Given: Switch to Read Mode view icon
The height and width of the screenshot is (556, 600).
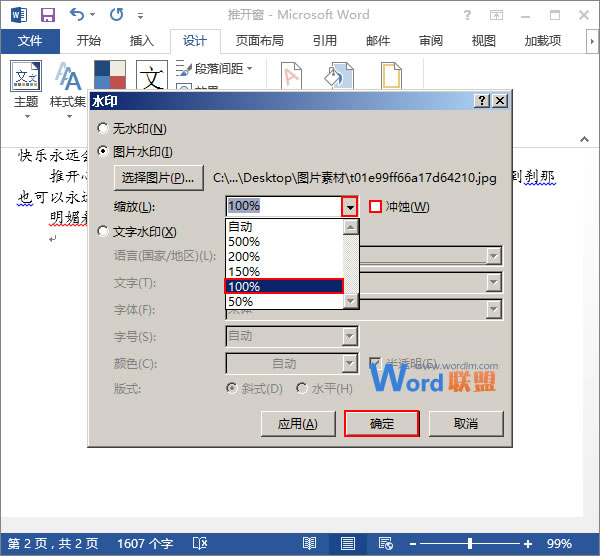Looking at the screenshot, I should pos(309,543).
